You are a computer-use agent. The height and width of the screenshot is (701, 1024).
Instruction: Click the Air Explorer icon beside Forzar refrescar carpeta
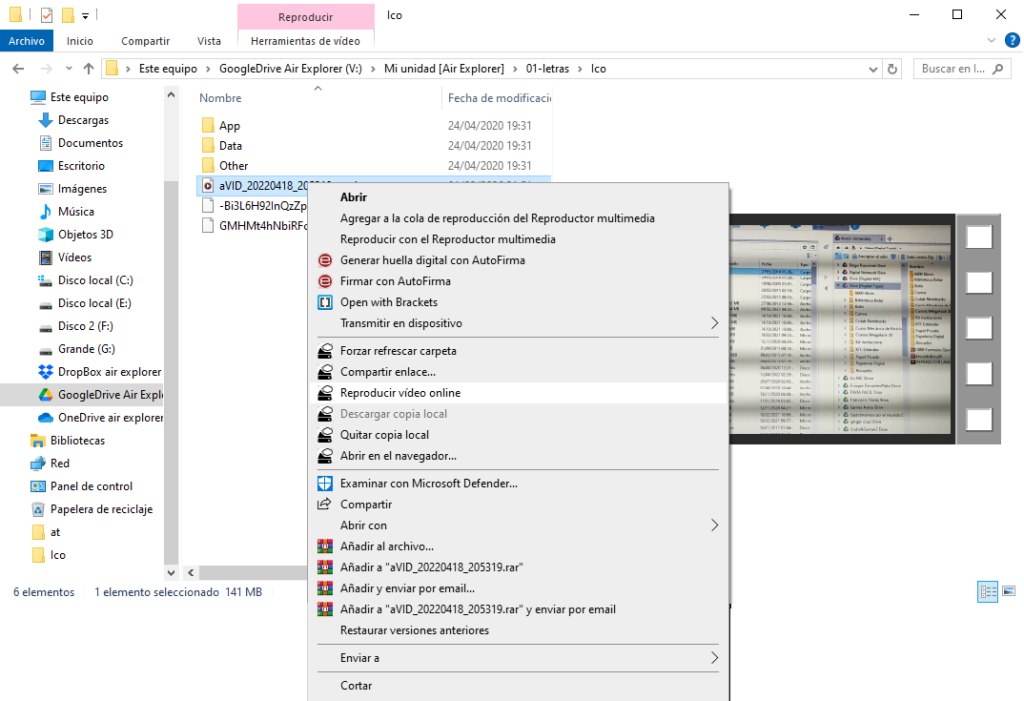coord(324,351)
